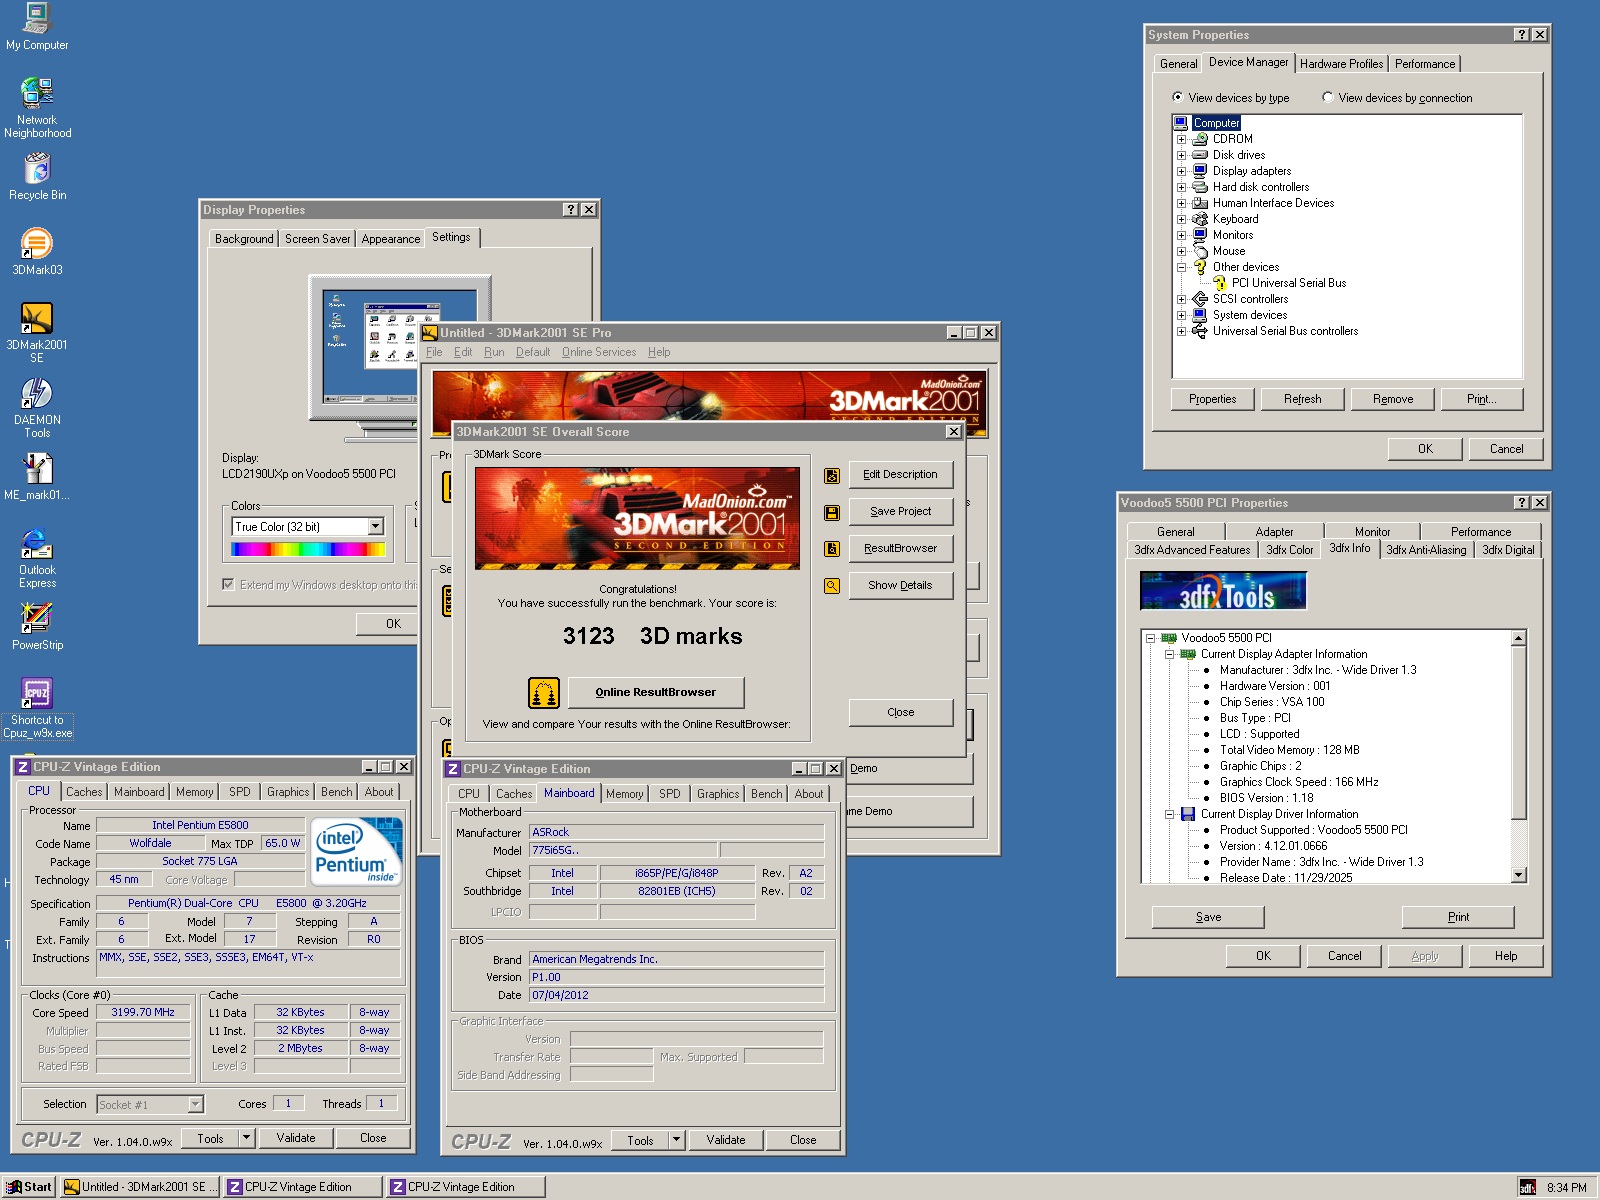Toggle Extend my Windows desktop checkbox

228,585
